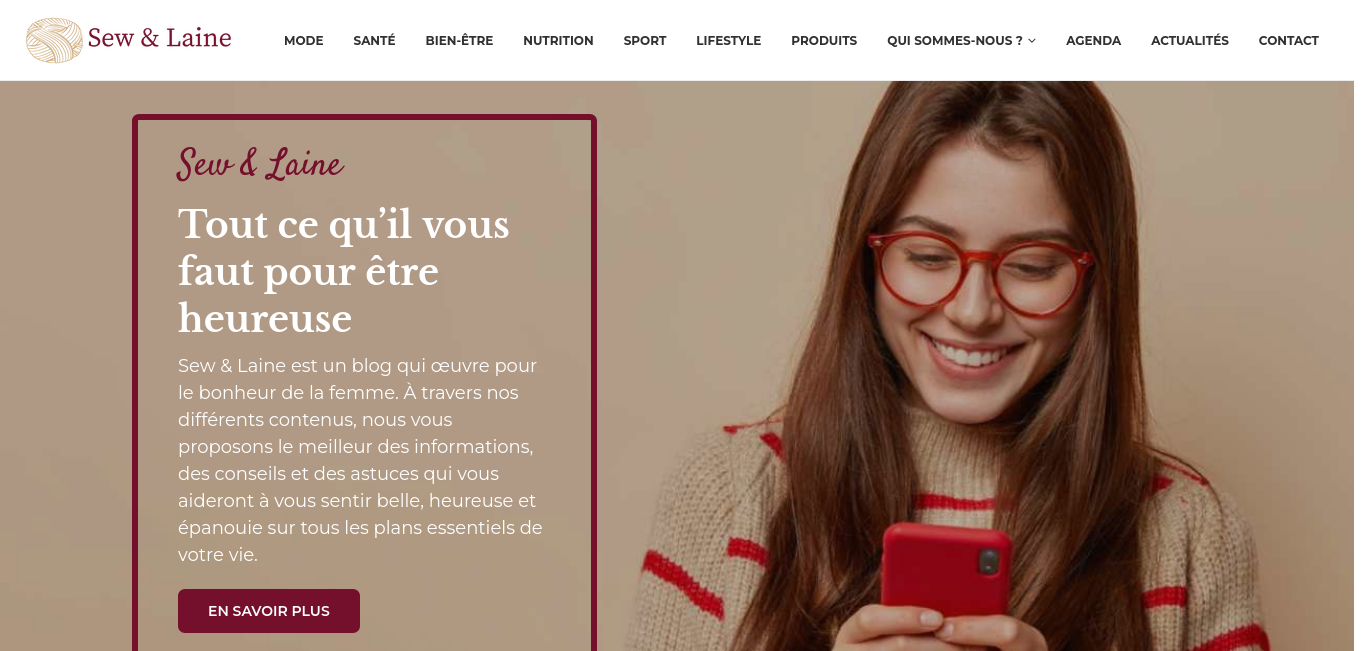Navigate to the SPORT page
Screen dimensions: 1366x651
pyautogui.click(x=645, y=41)
